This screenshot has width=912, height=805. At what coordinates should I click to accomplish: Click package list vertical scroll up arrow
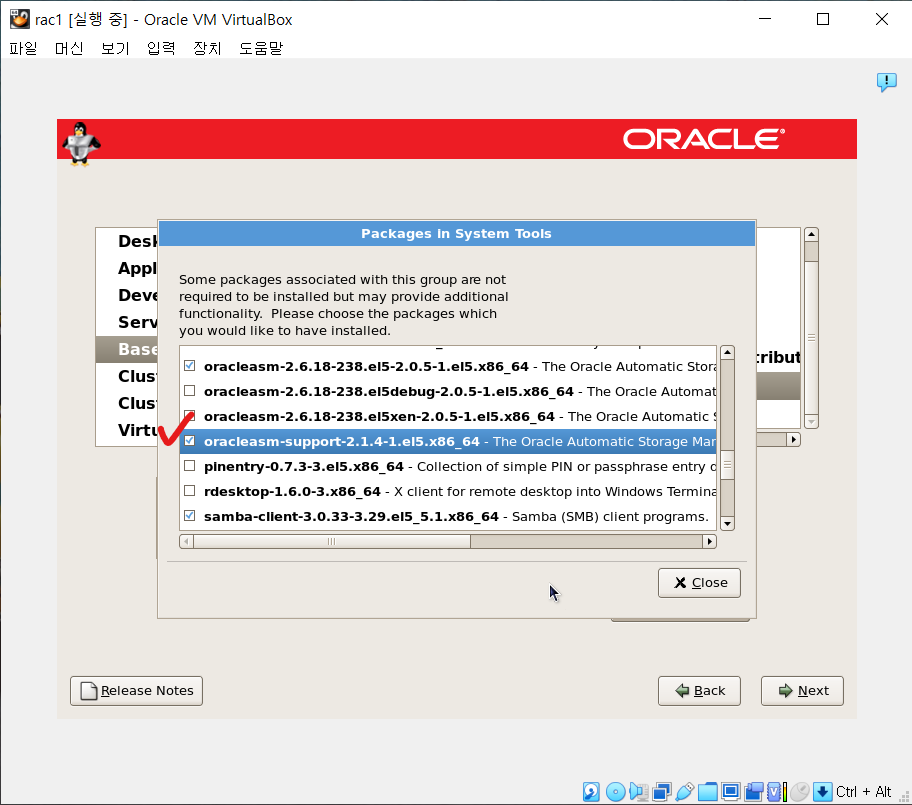[727, 352]
